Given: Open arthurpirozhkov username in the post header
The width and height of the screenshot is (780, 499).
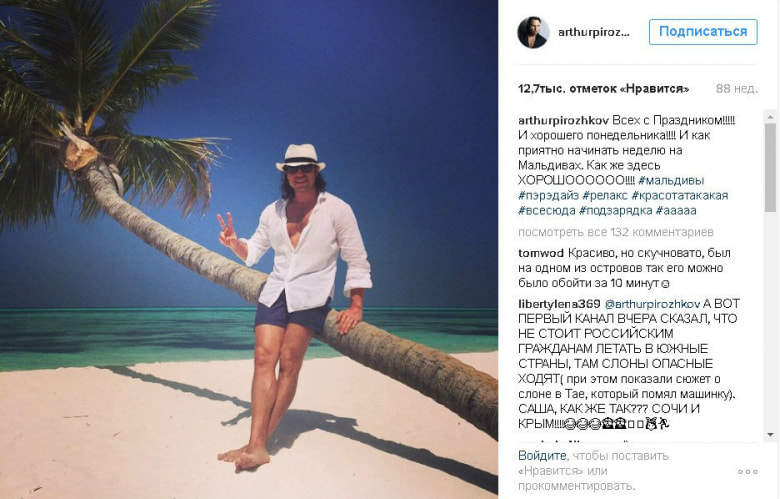Looking at the screenshot, I should (x=594, y=32).
